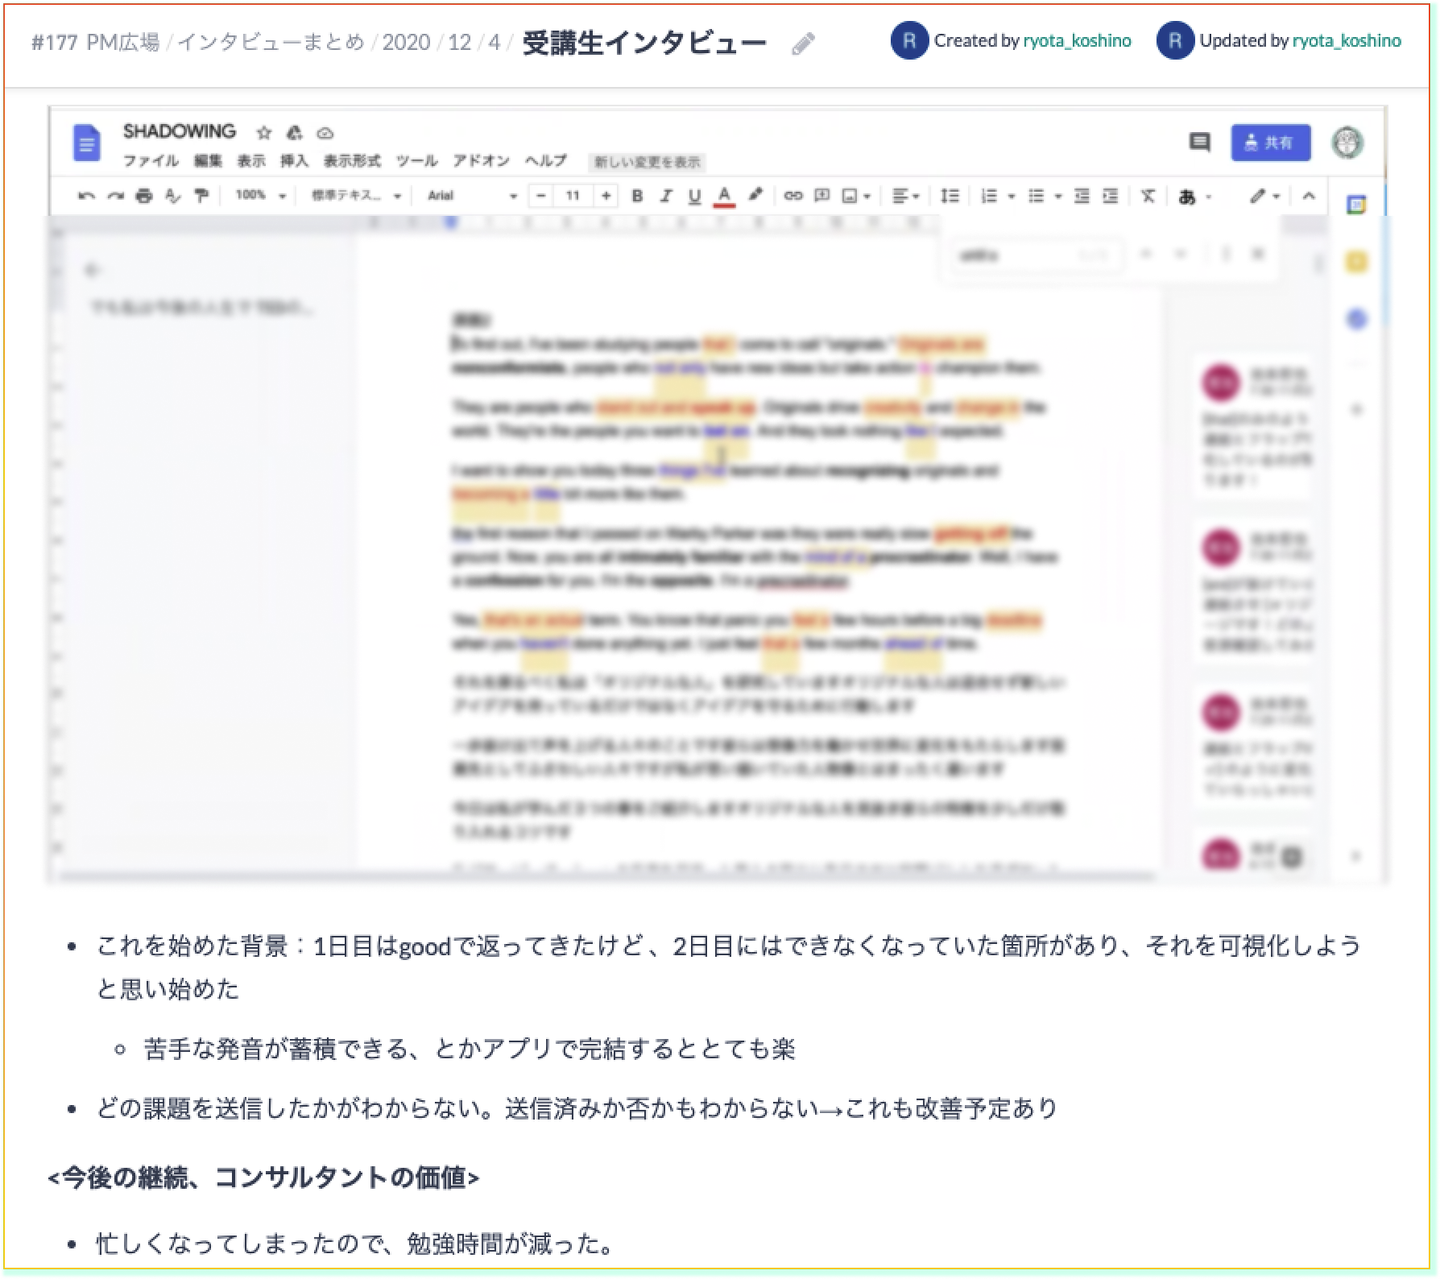The image size is (1440, 1279).
Task: Open the あ input tools dropdown
Action: pos(1194,196)
